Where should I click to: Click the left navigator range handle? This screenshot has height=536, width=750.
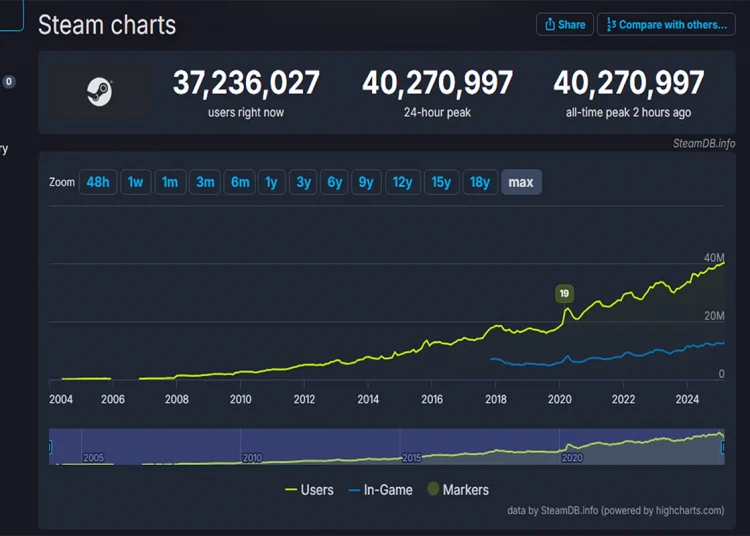click(50, 447)
